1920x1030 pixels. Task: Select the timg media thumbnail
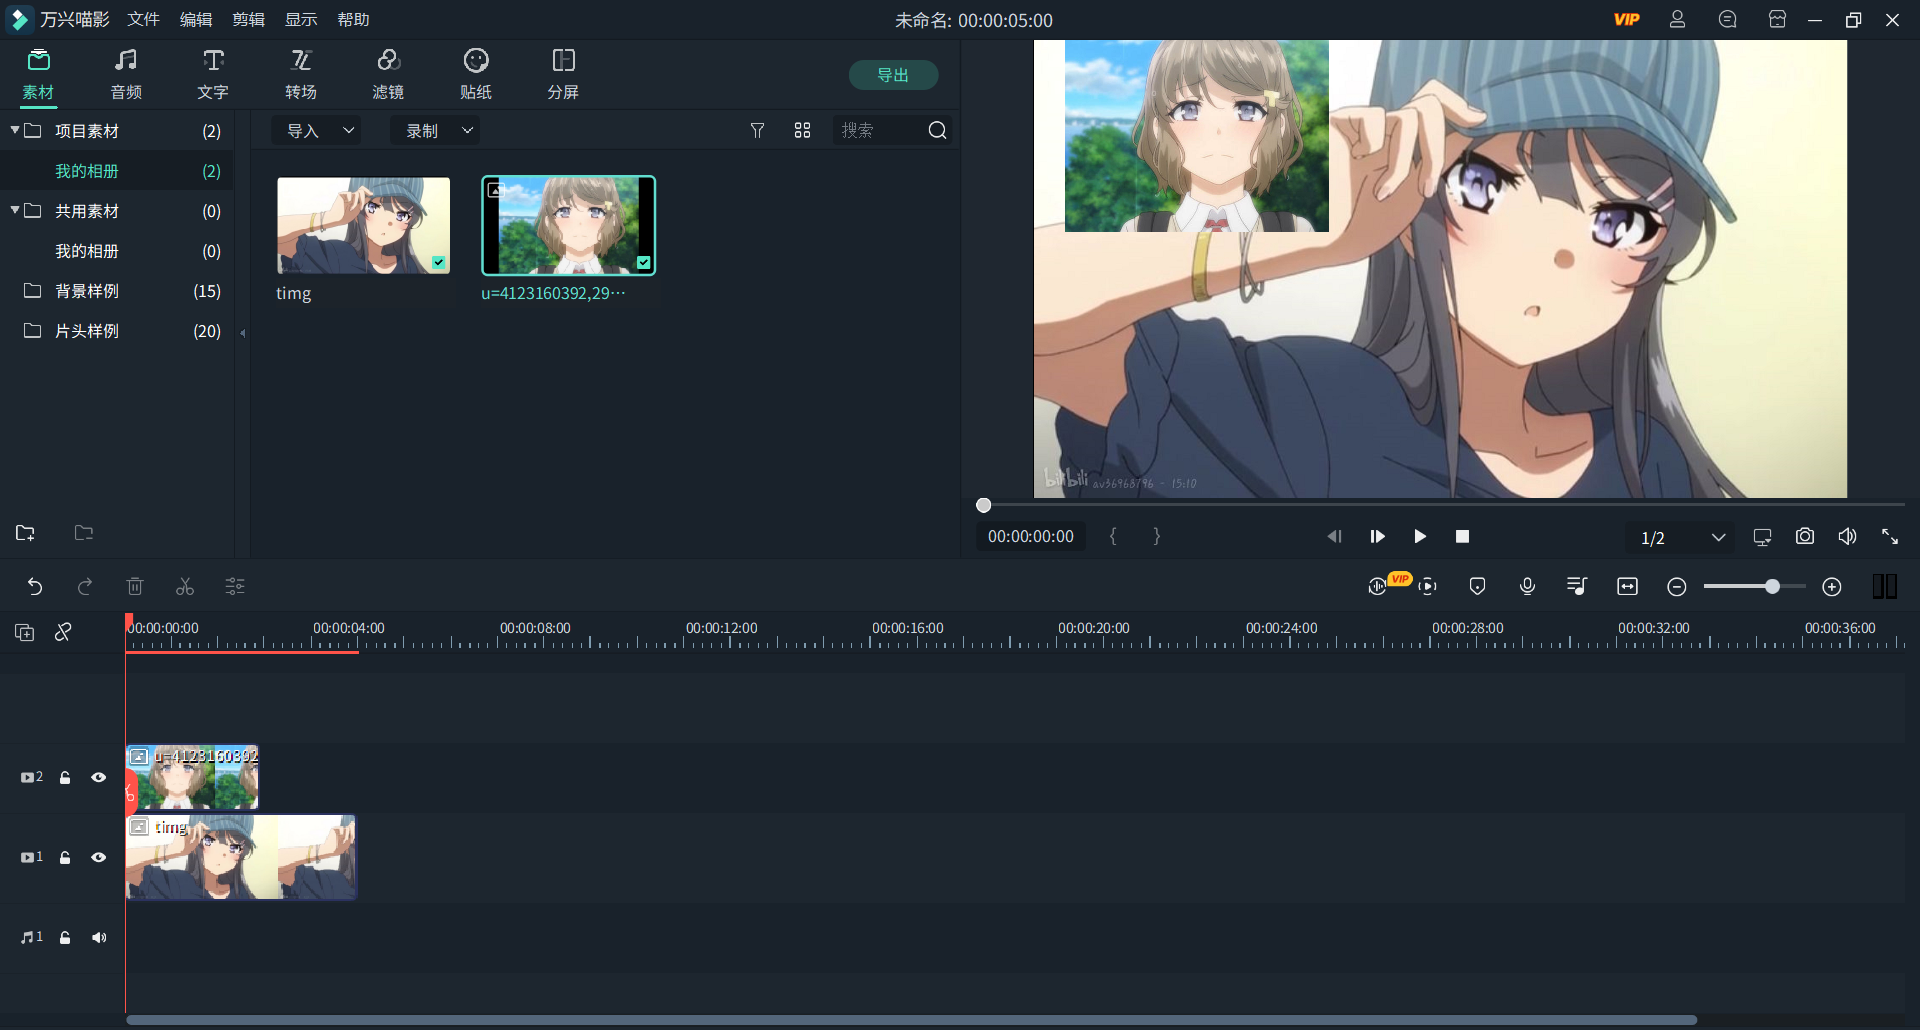click(364, 226)
